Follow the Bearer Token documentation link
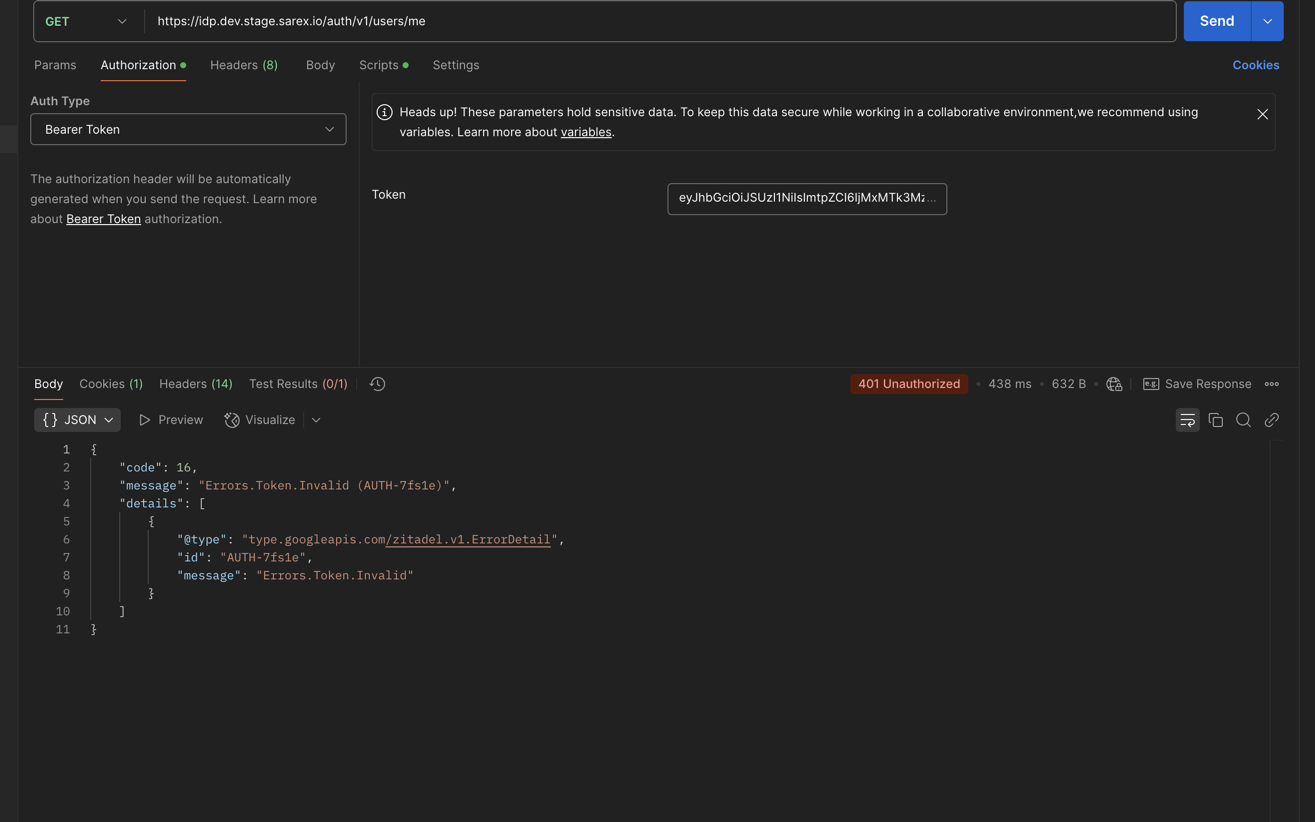Viewport: 1315px width, 822px height. tap(103, 219)
